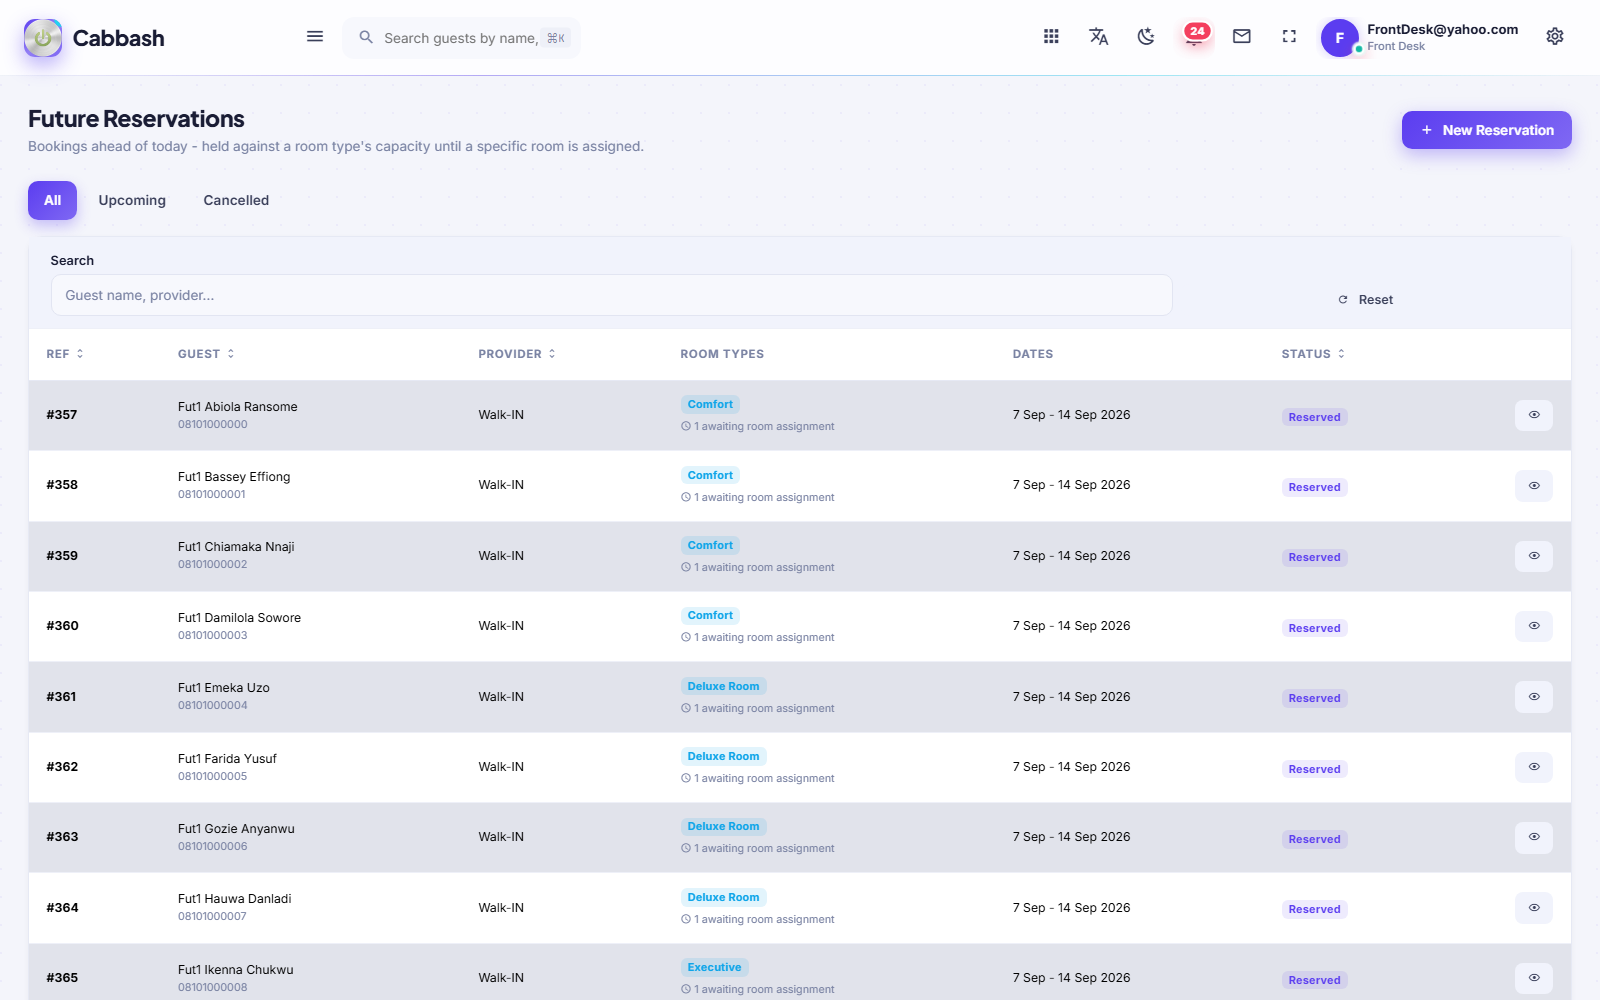Click the Comfort tag for #357
The image size is (1600, 1000).
(x=710, y=405)
